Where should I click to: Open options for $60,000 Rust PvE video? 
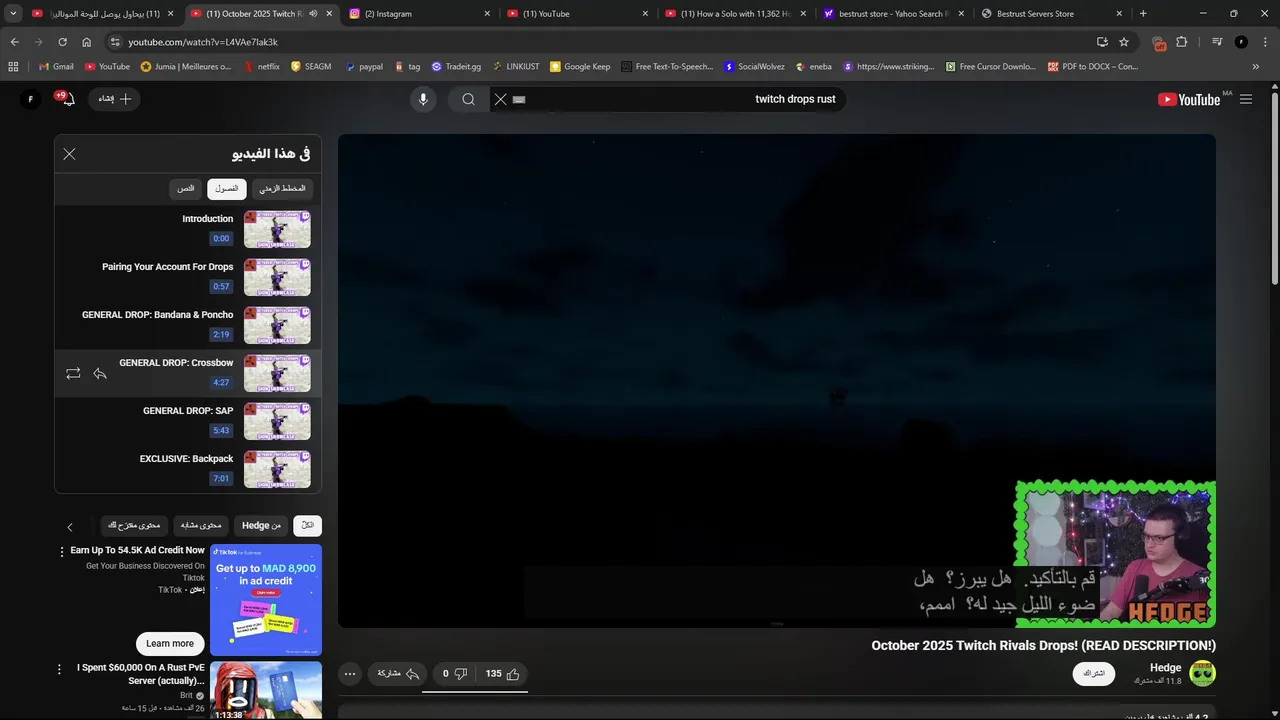[62, 669]
